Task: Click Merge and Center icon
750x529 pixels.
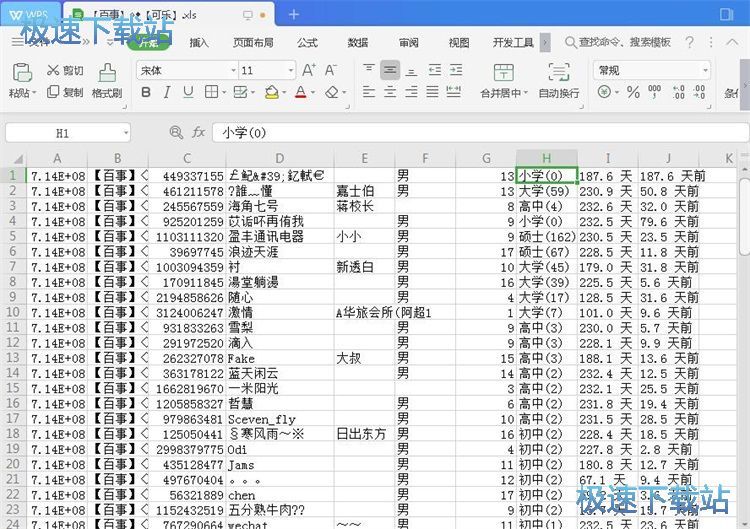Action: point(503,72)
